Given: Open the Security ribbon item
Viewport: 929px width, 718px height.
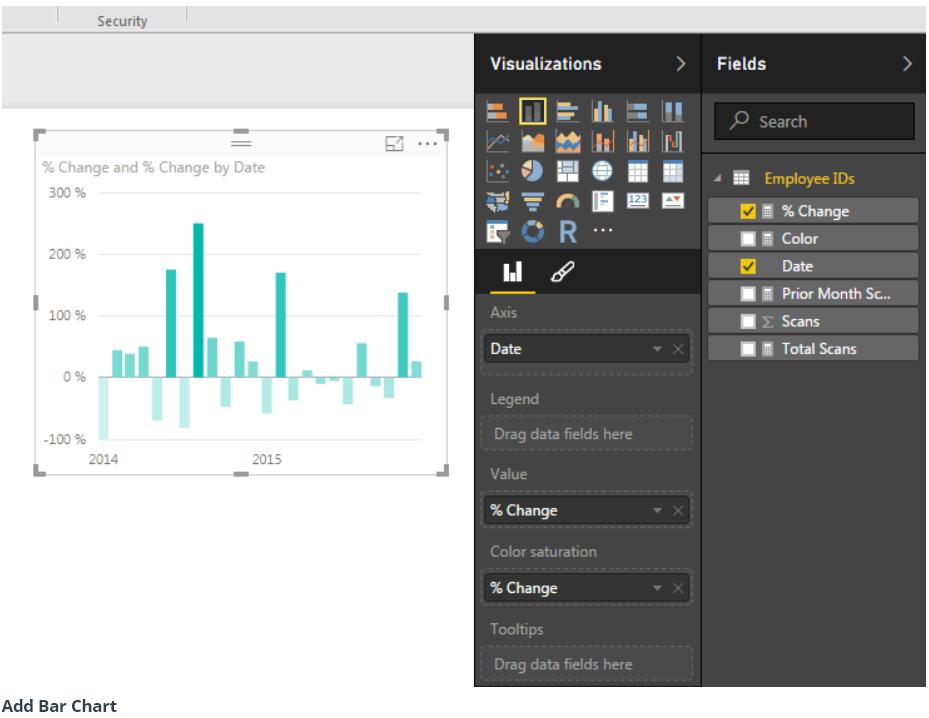Looking at the screenshot, I should [x=122, y=21].
